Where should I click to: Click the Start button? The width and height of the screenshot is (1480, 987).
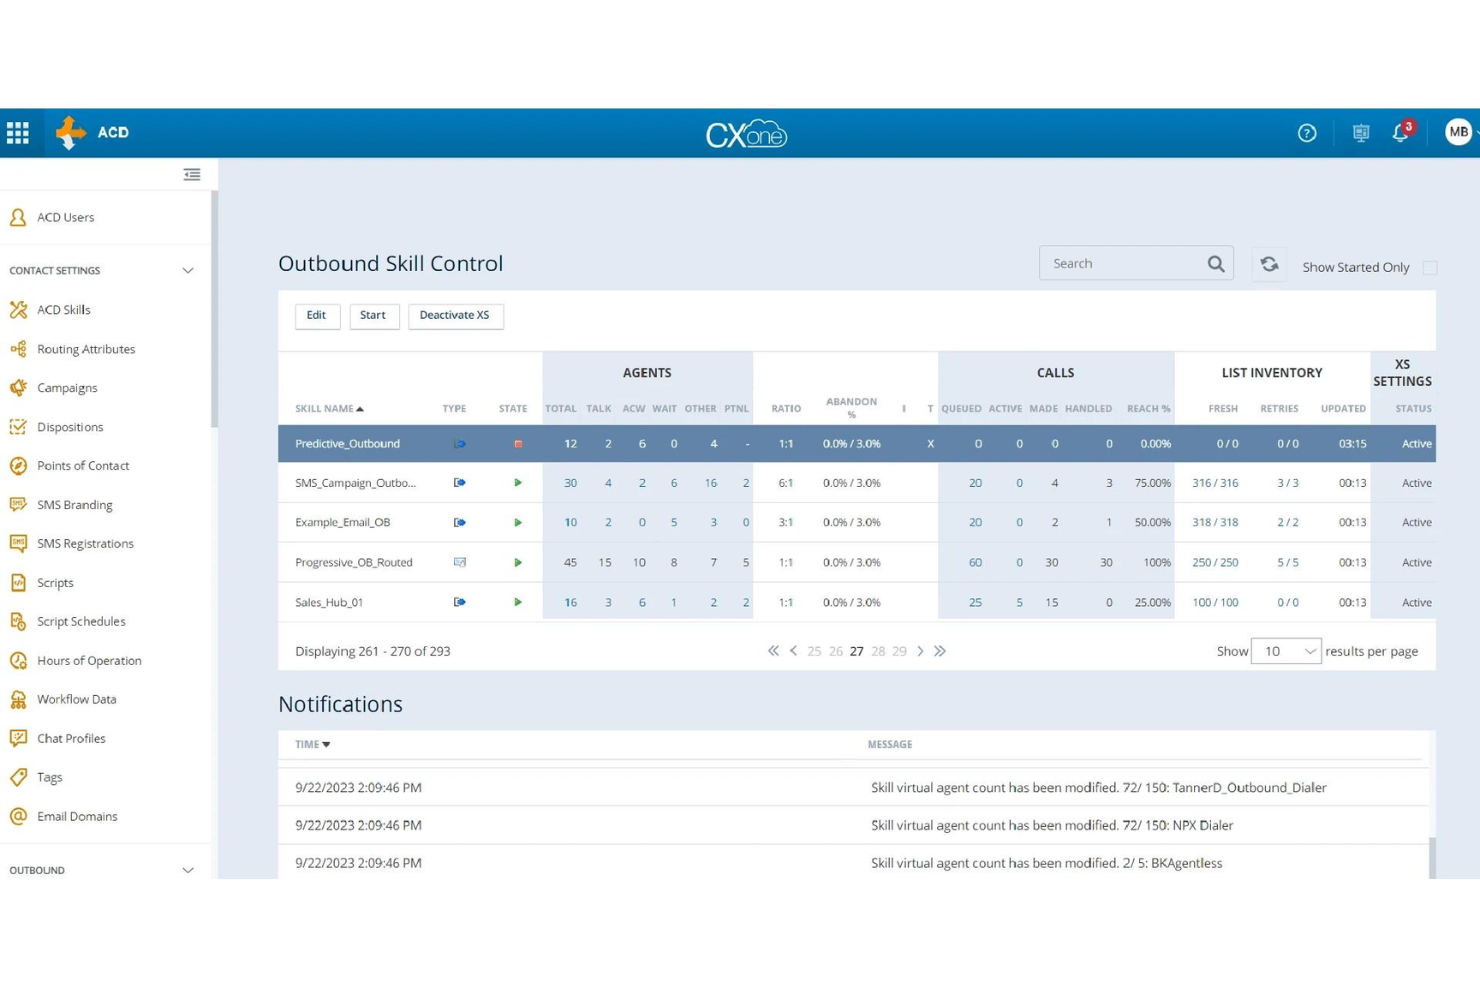[373, 316]
